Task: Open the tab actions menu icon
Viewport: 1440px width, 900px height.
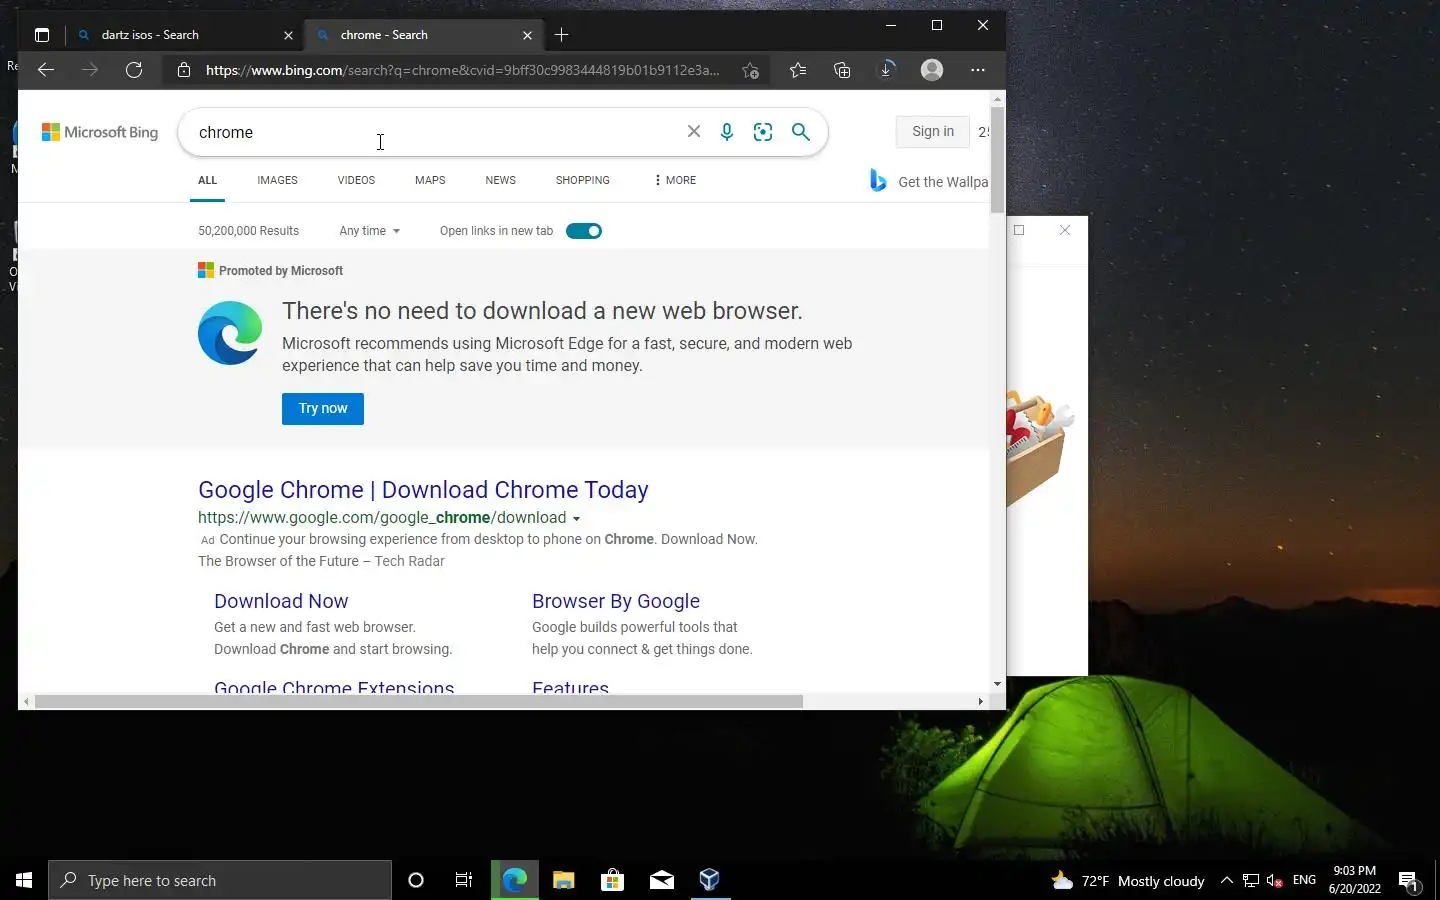Action: (41, 35)
